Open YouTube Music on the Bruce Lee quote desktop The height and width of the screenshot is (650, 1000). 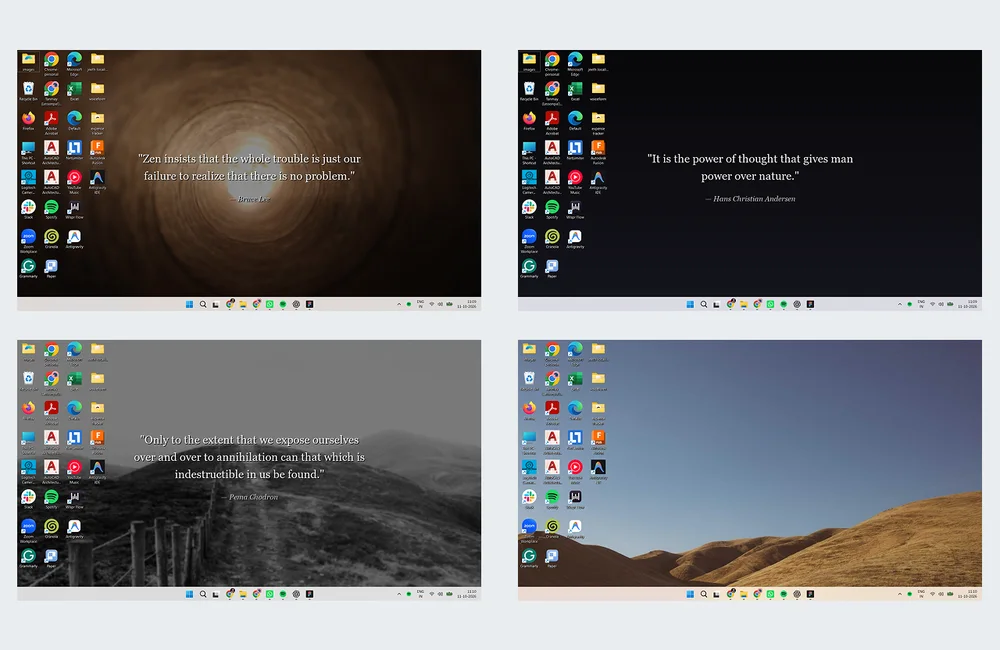click(74, 178)
